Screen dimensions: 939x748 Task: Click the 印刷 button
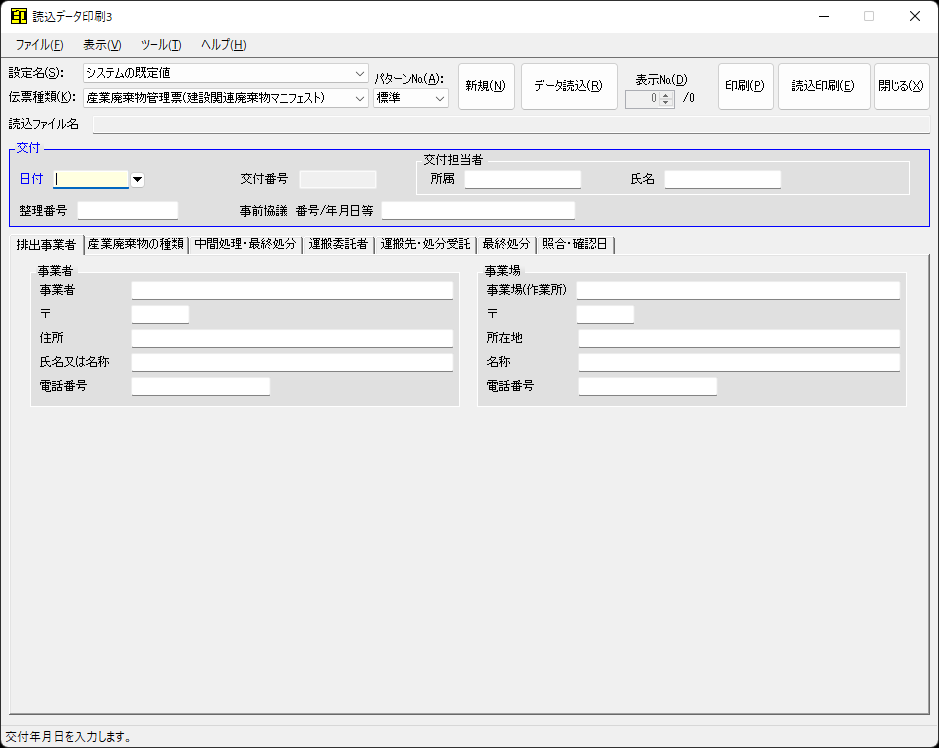(x=745, y=86)
